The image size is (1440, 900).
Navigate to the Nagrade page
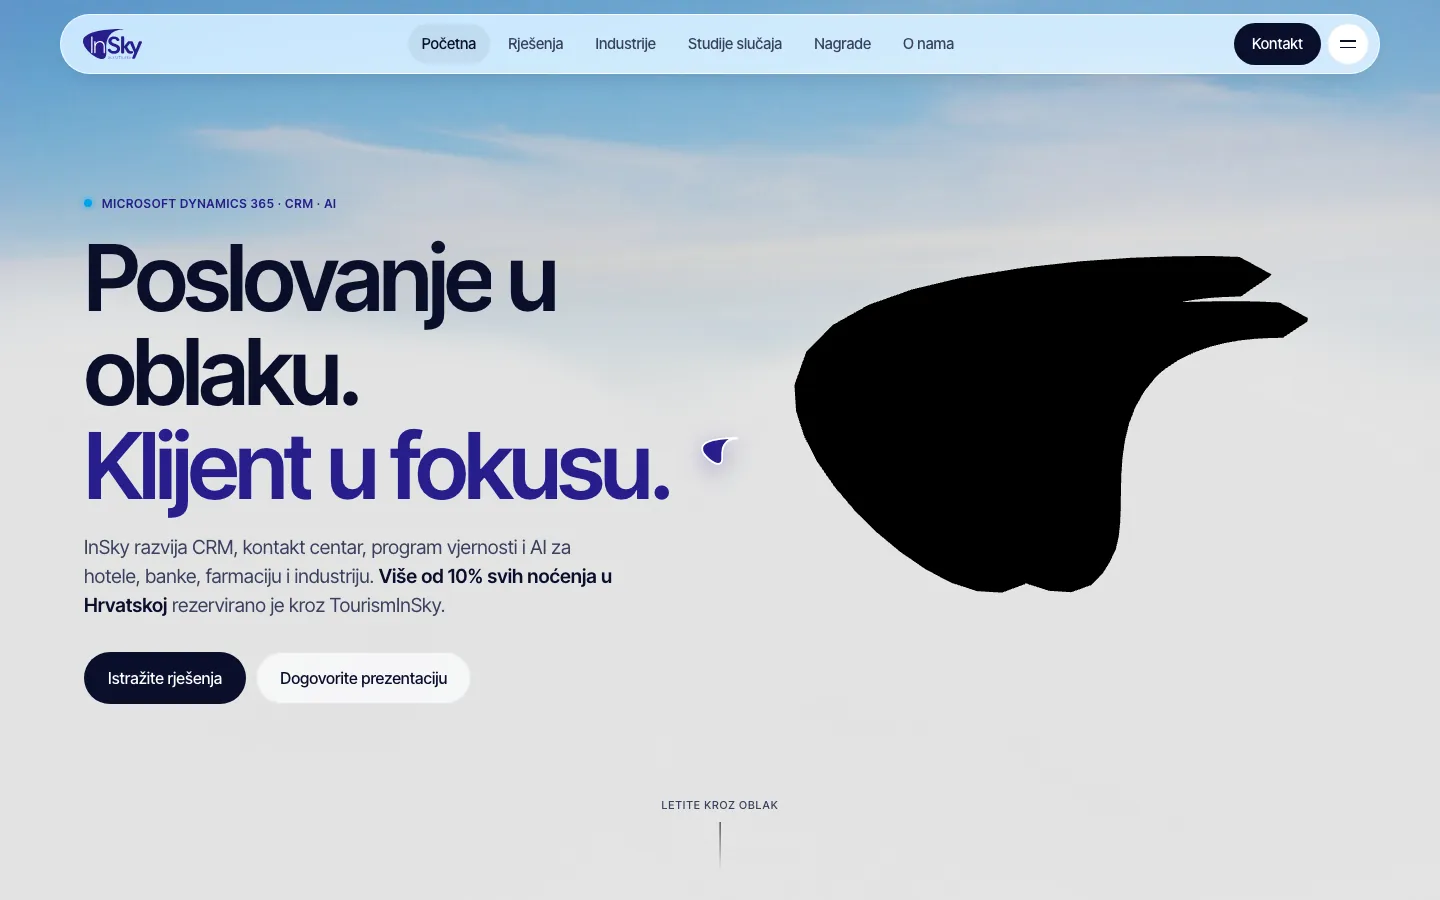(x=842, y=44)
